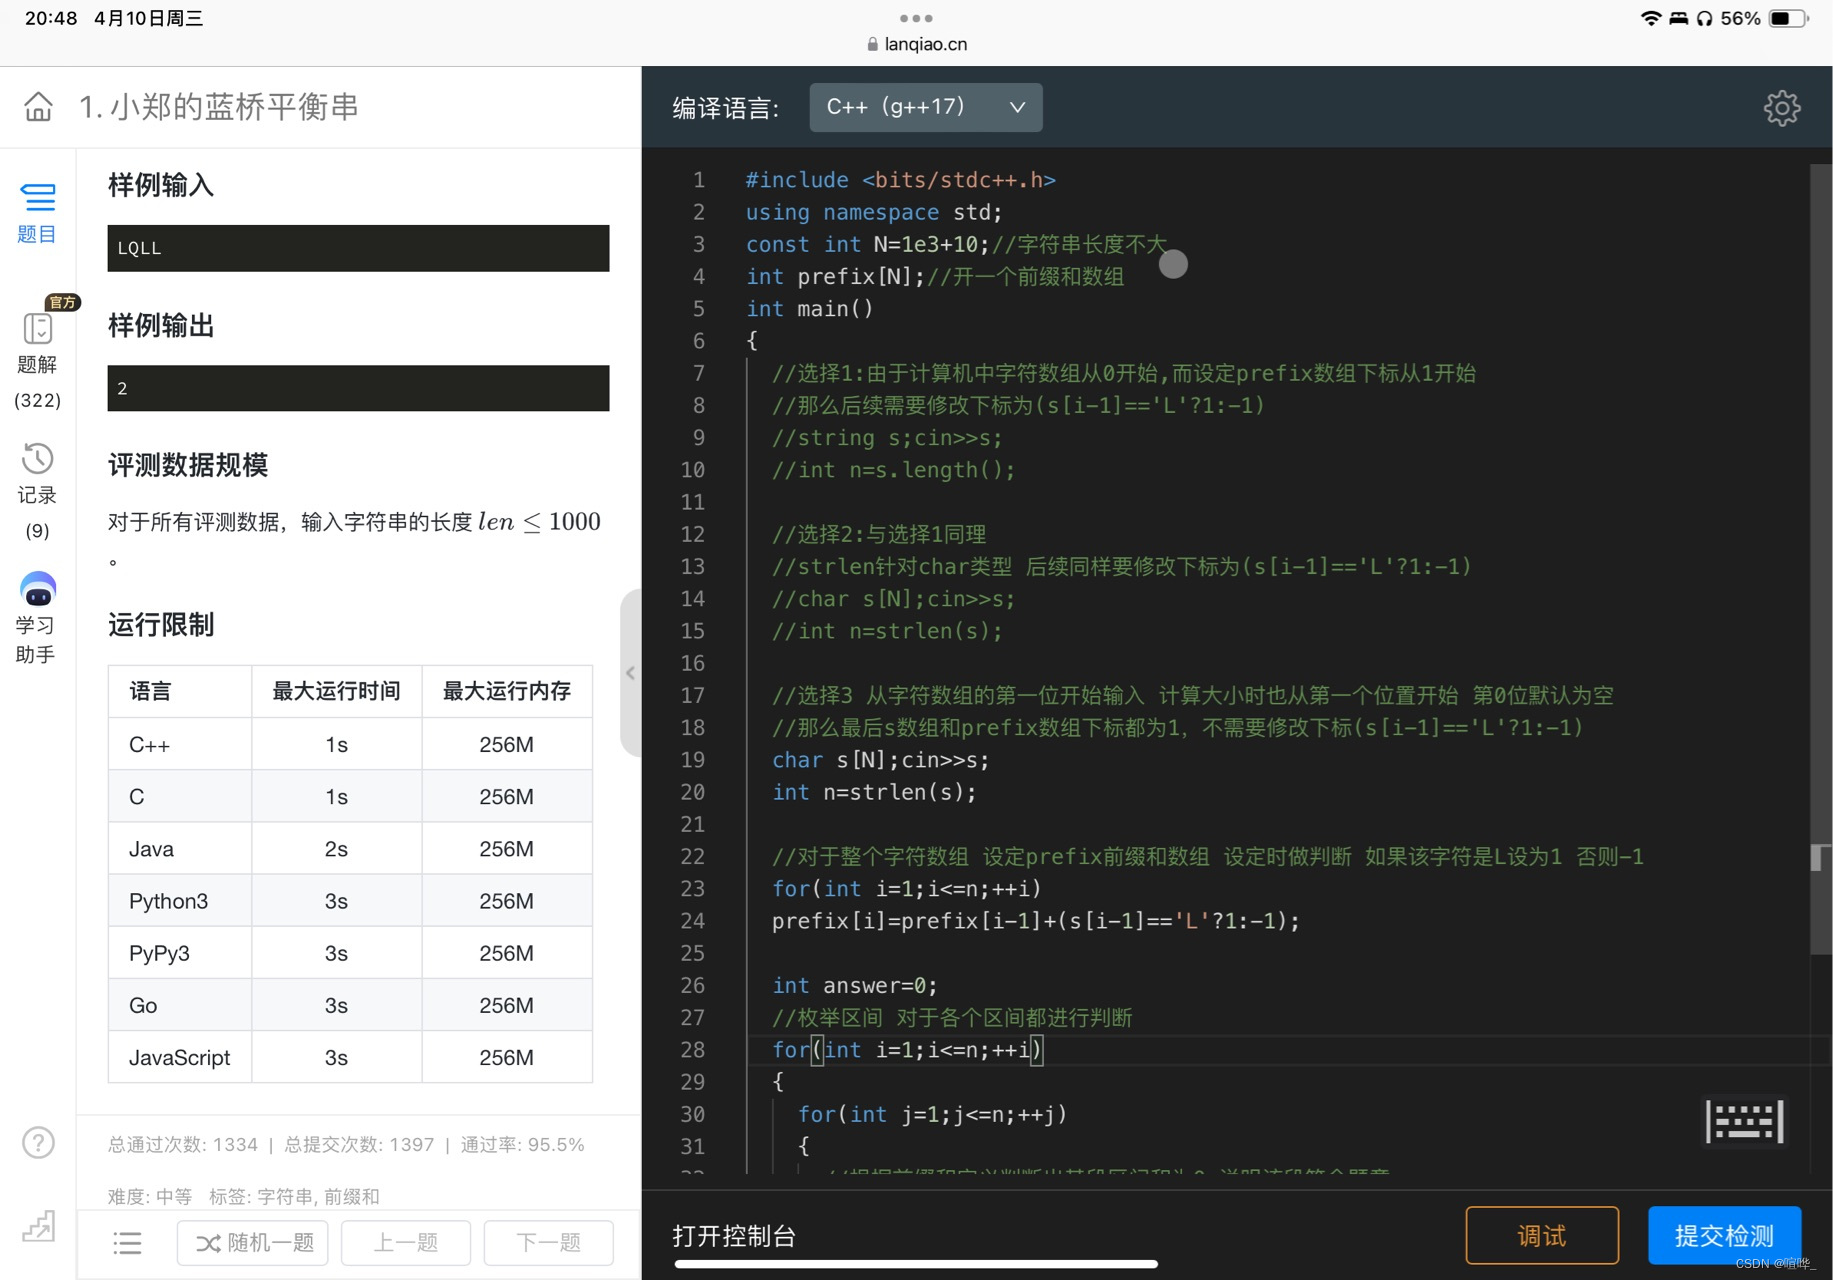Image resolution: width=1833 pixels, height=1280 pixels.
Task: Open the compile language dropdown C++ (g++17)
Action: (x=925, y=107)
